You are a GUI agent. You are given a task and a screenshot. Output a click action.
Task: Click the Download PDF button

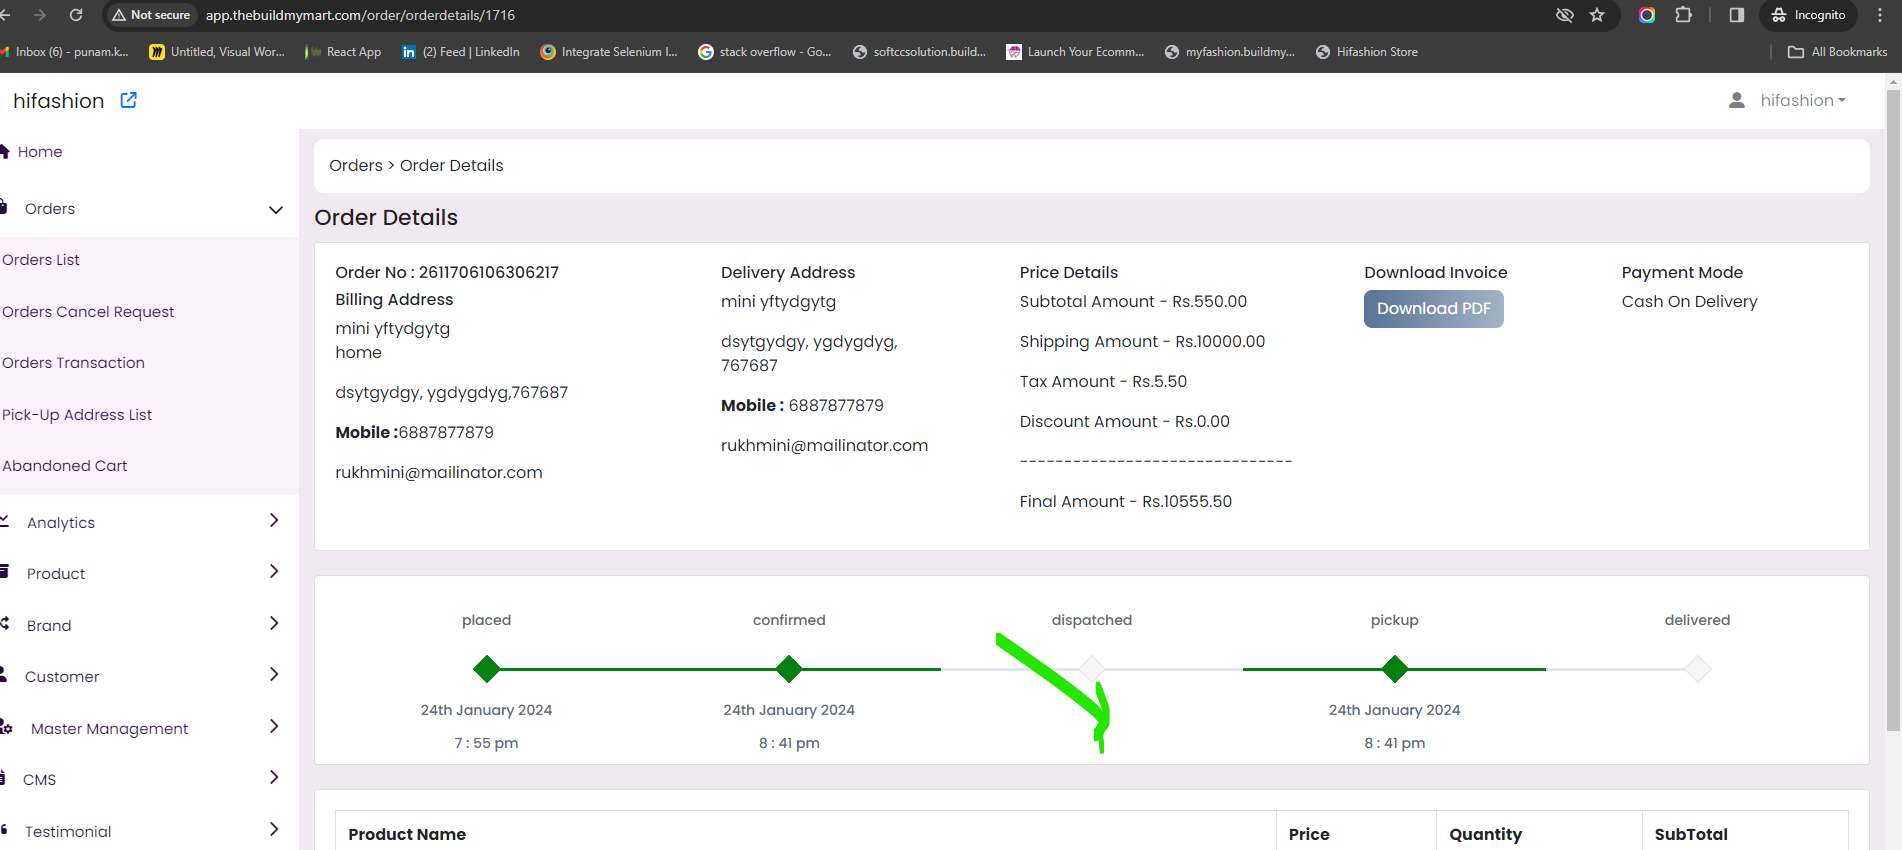(1433, 309)
